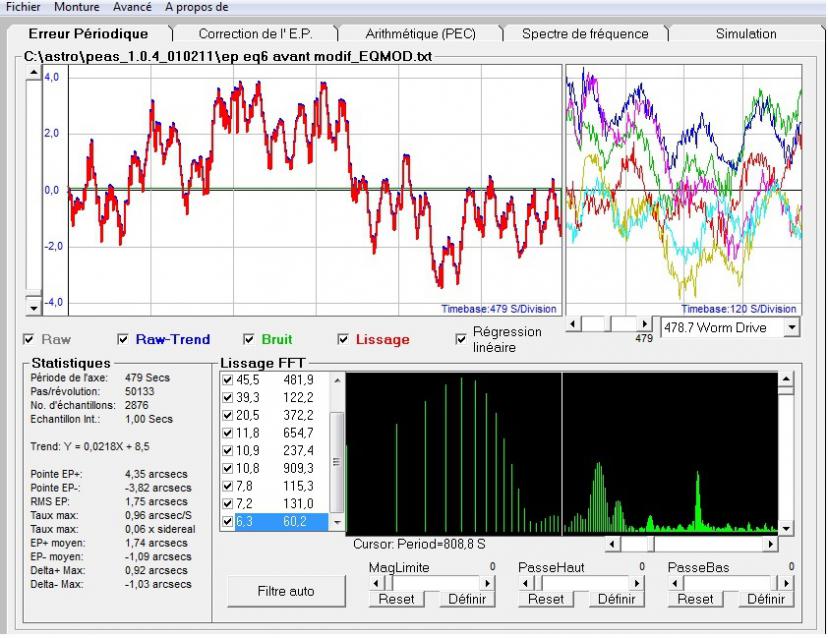Viewport: 828px width, 638px height.
Task: Click right arrow of spectrum horizontal scrollbar
Action: [x=770, y=543]
